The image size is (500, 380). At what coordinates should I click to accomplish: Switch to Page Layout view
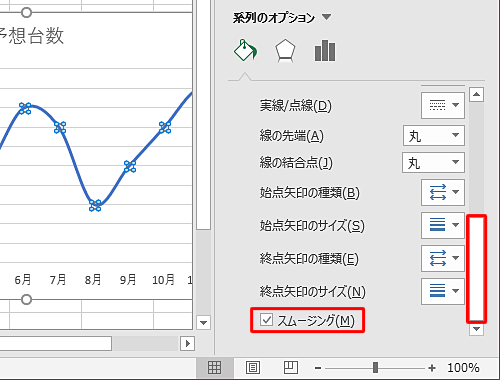pyautogui.click(x=253, y=368)
